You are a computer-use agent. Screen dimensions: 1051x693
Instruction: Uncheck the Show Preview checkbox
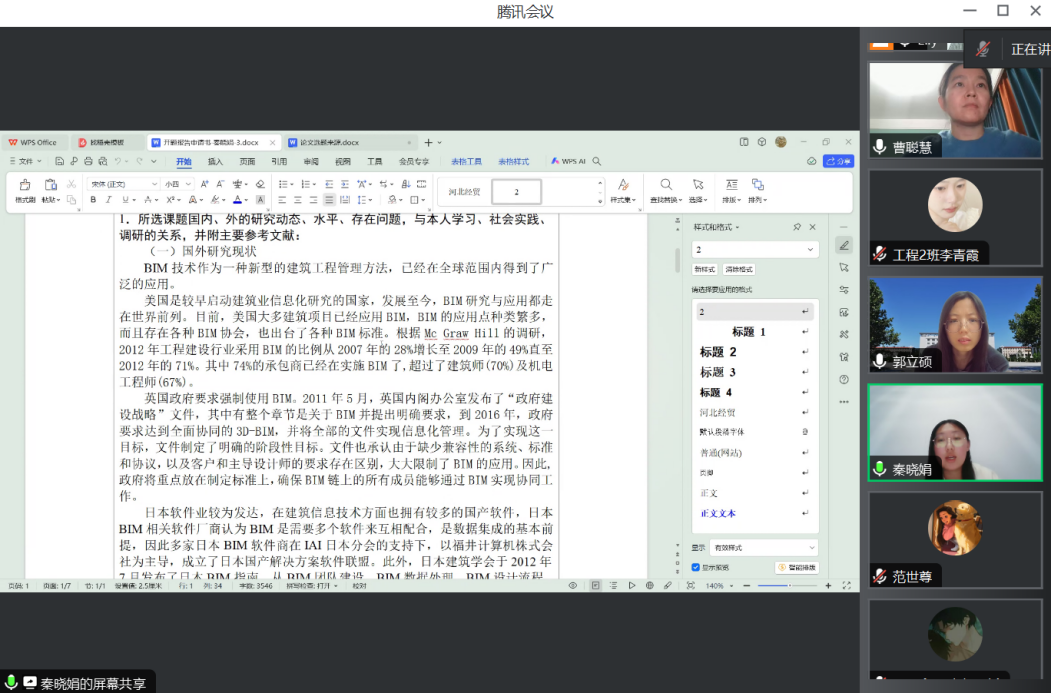[x=696, y=568]
